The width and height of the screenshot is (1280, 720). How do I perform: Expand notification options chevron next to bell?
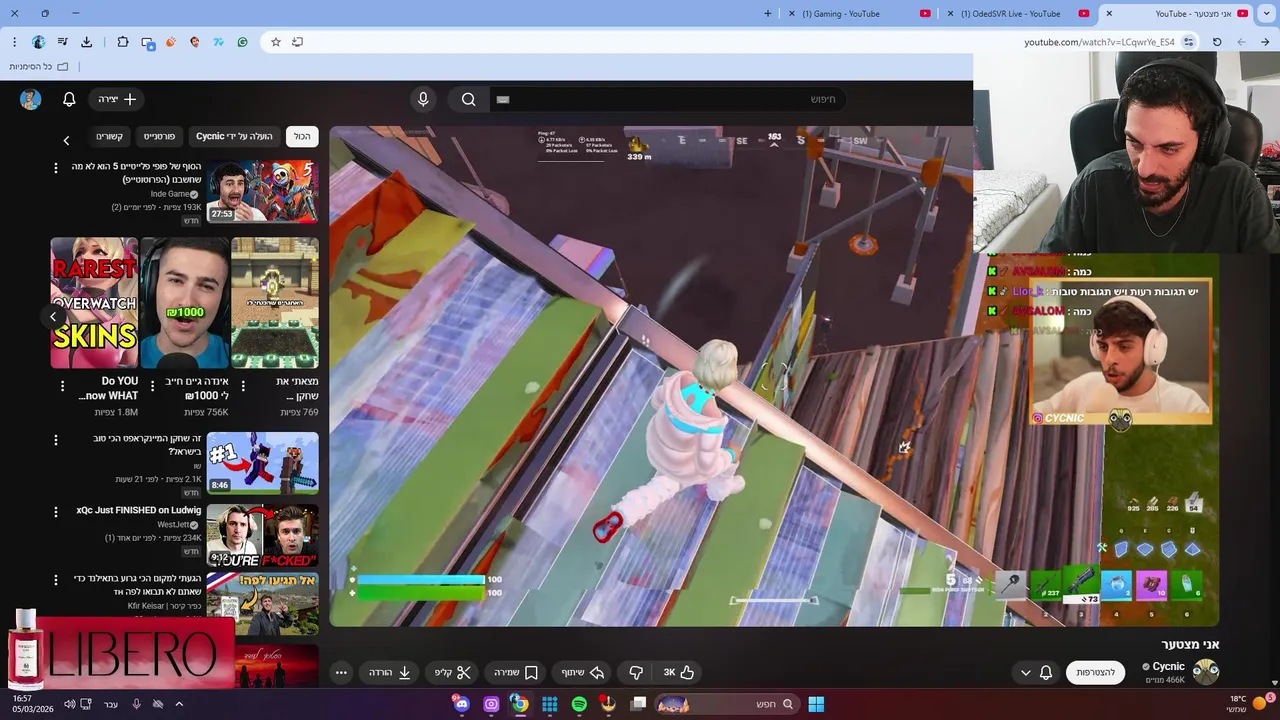pos(1025,673)
